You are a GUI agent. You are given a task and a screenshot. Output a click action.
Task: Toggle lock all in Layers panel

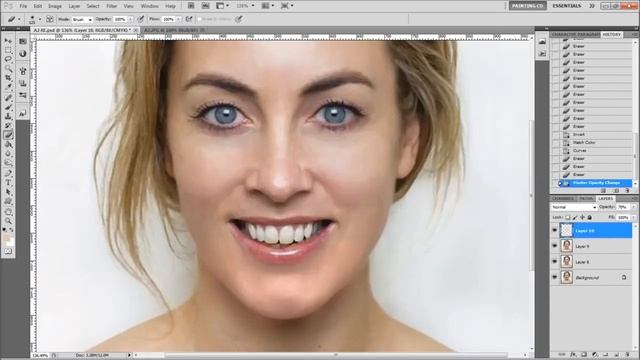589,218
